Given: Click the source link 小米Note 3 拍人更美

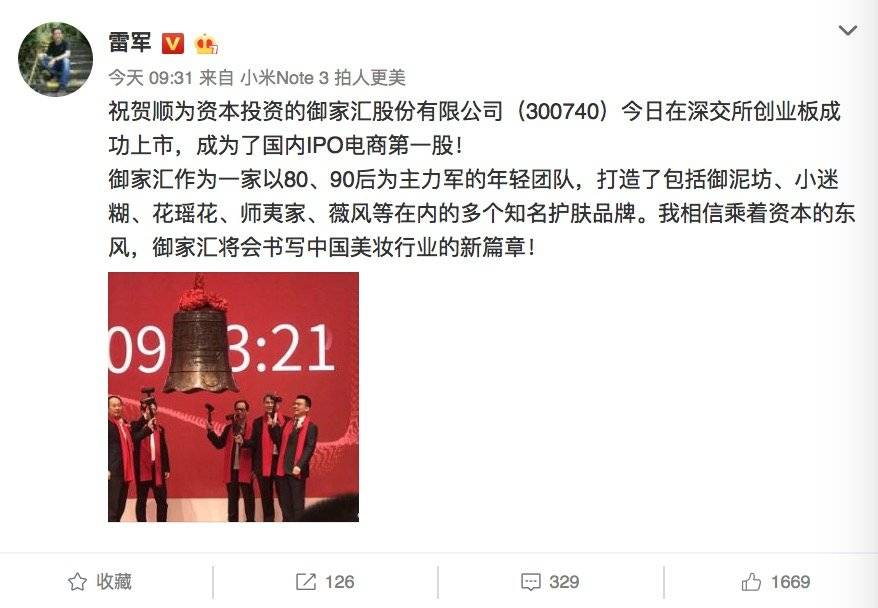Looking at the screenshot, I should coord(323,77).
